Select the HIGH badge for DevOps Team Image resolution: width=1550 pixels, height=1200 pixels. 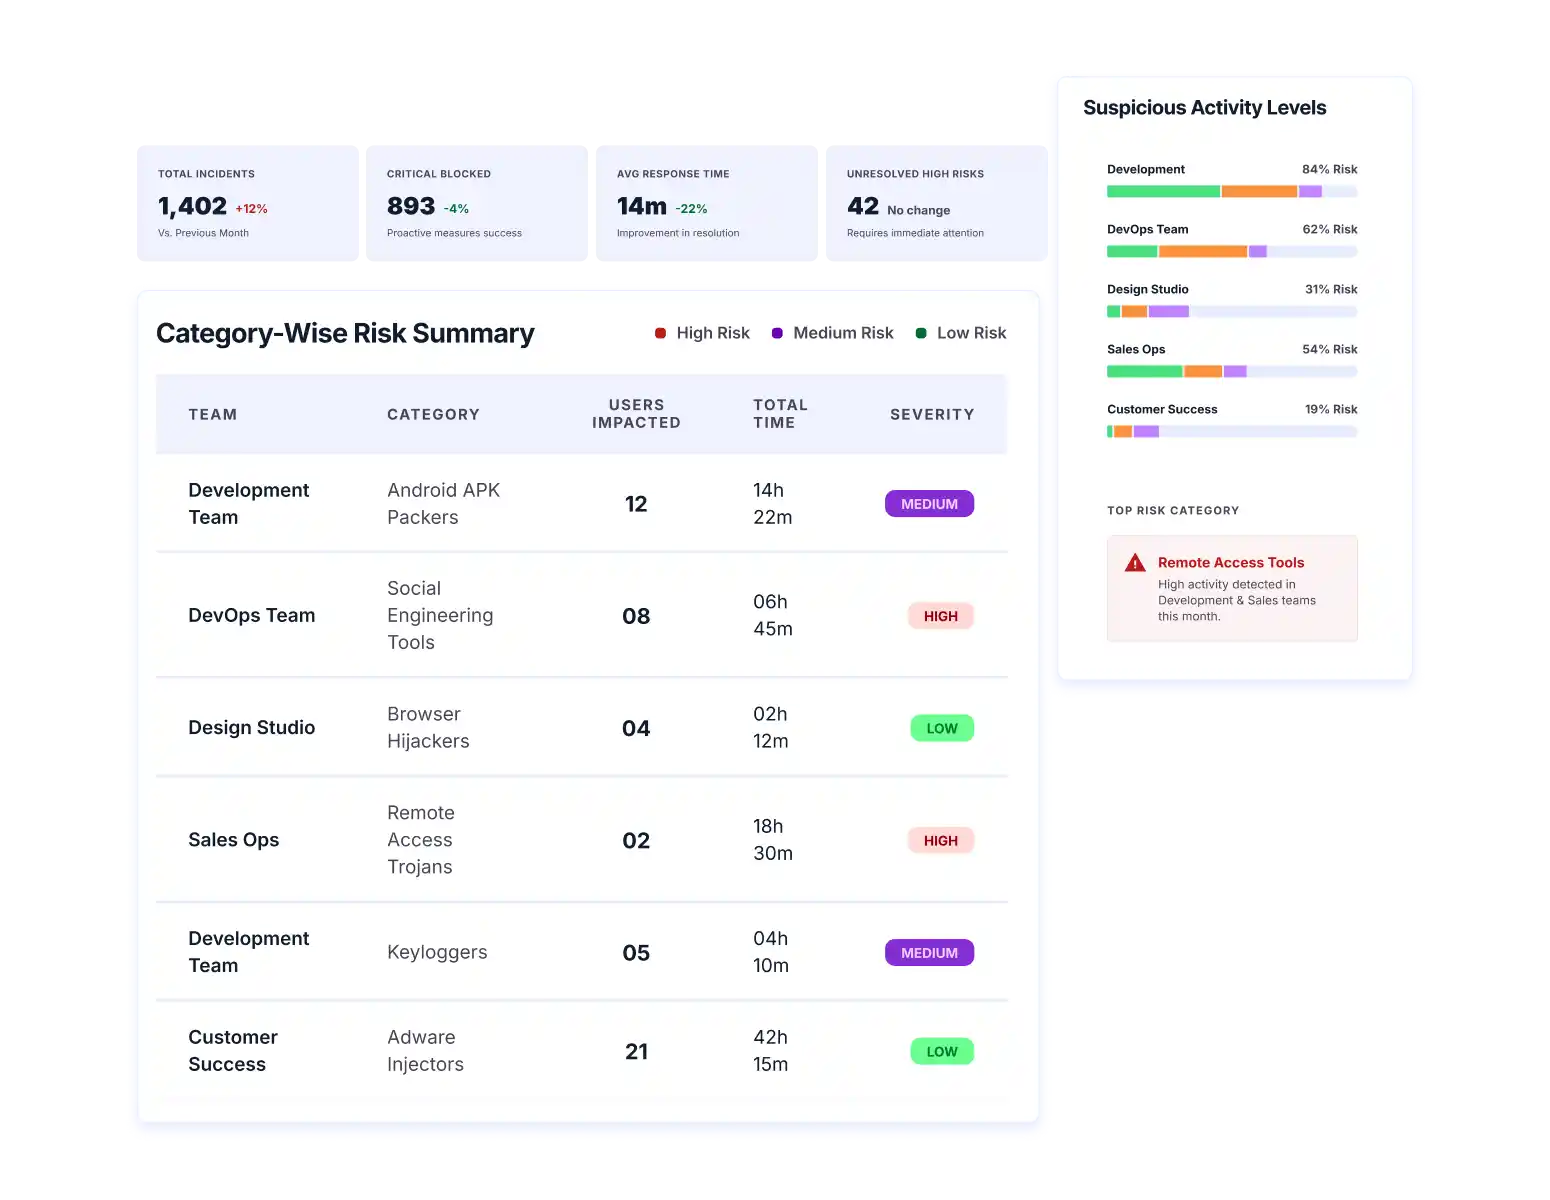(940, 616)
